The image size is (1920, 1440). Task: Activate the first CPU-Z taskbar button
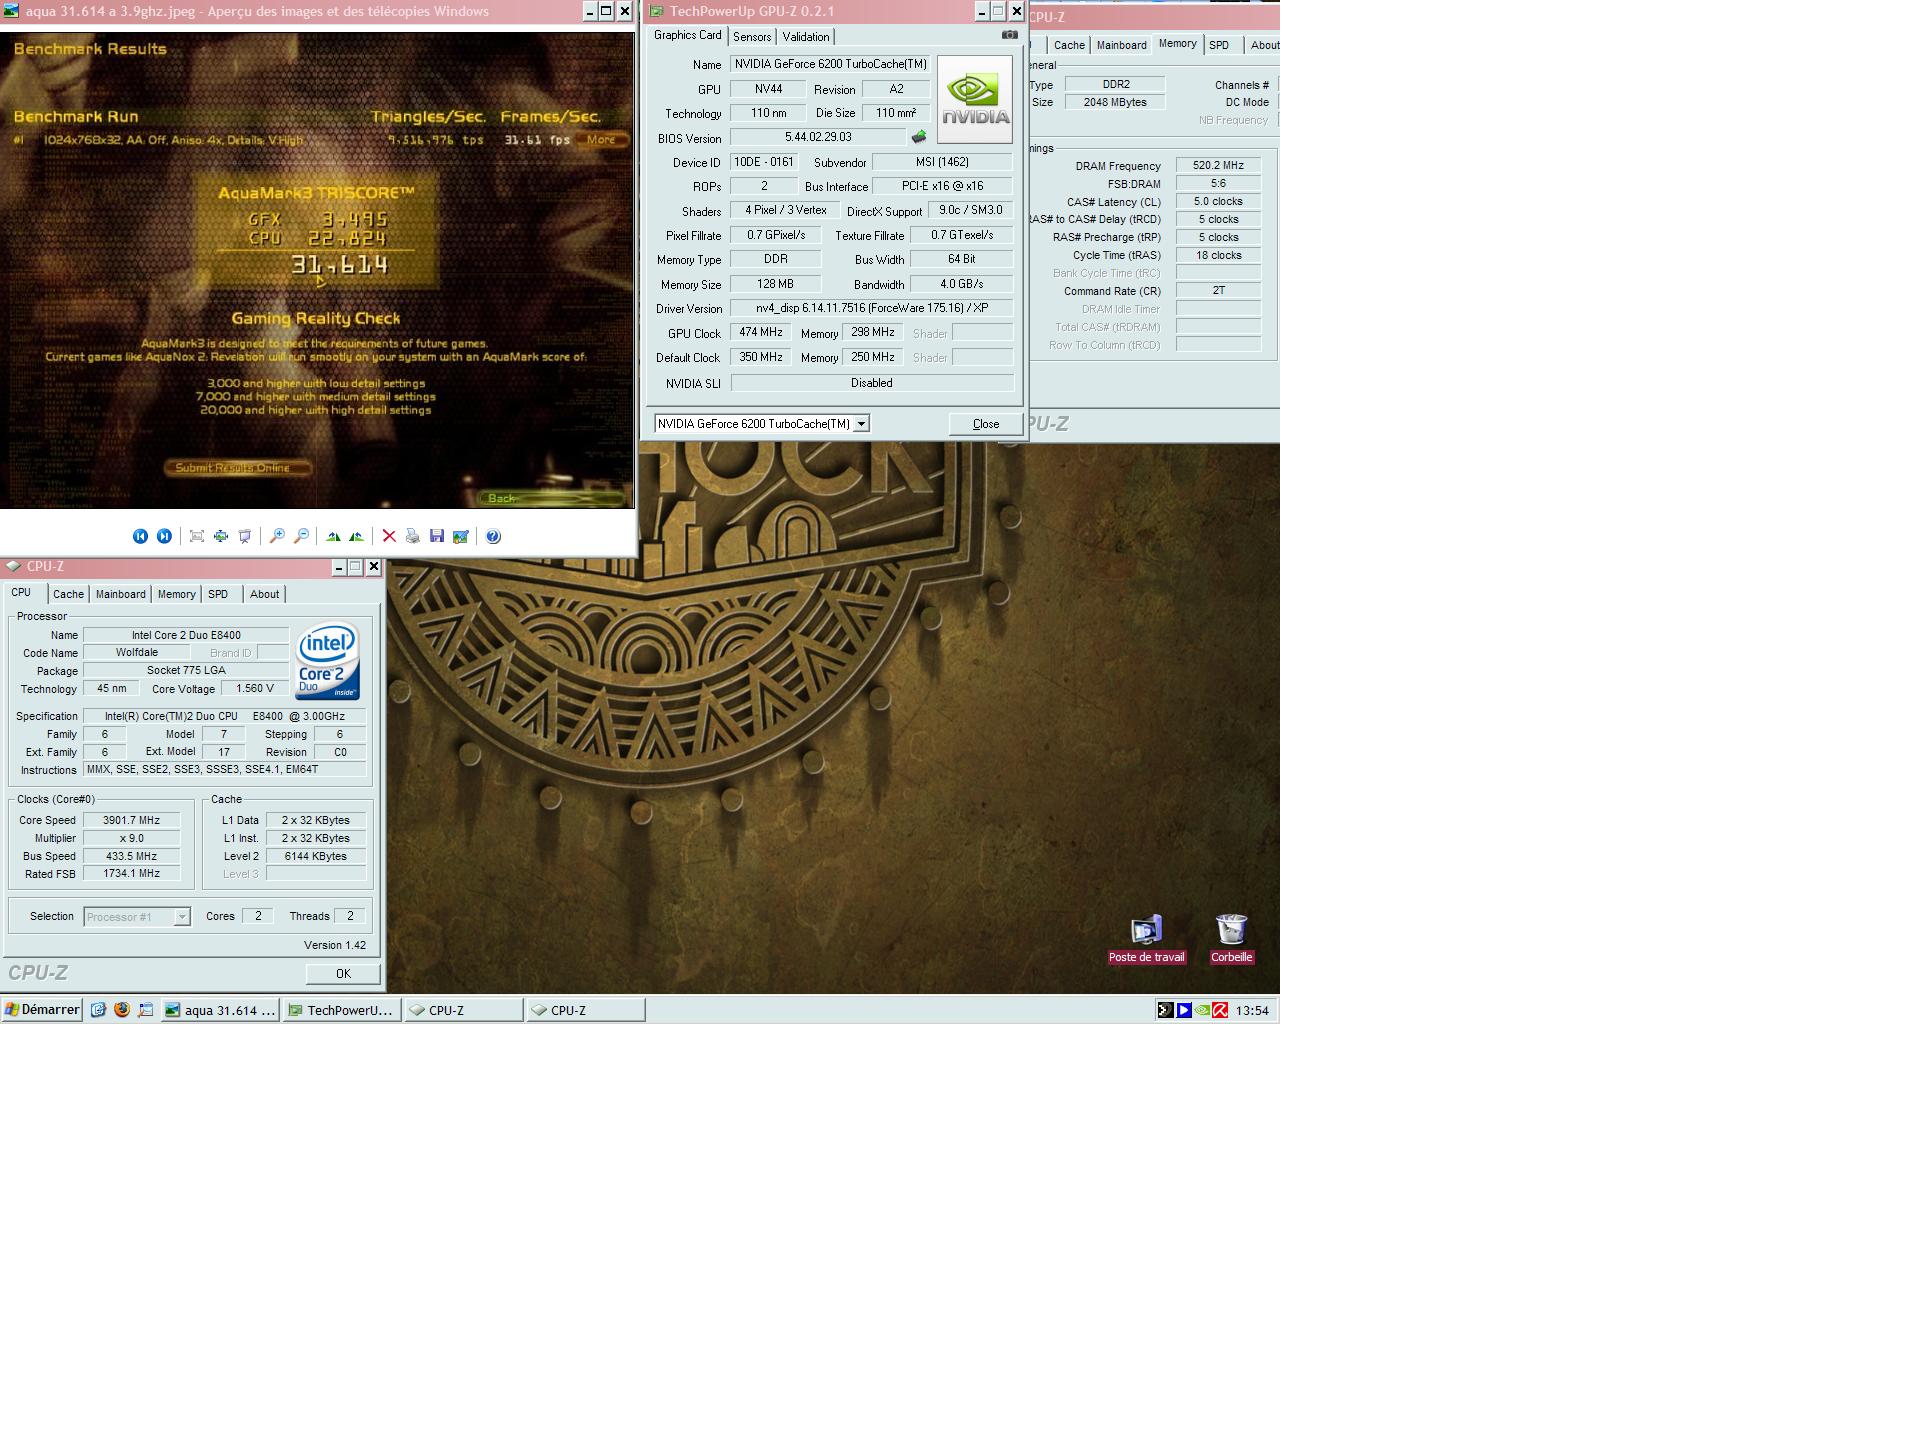pyautogui.click(x=463, y=1010)
